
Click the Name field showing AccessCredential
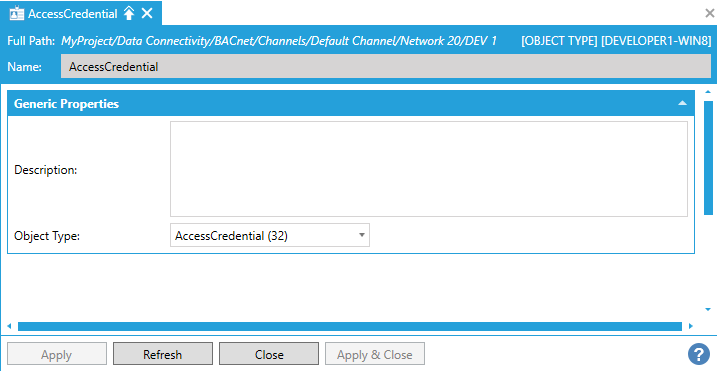point(386,67)
